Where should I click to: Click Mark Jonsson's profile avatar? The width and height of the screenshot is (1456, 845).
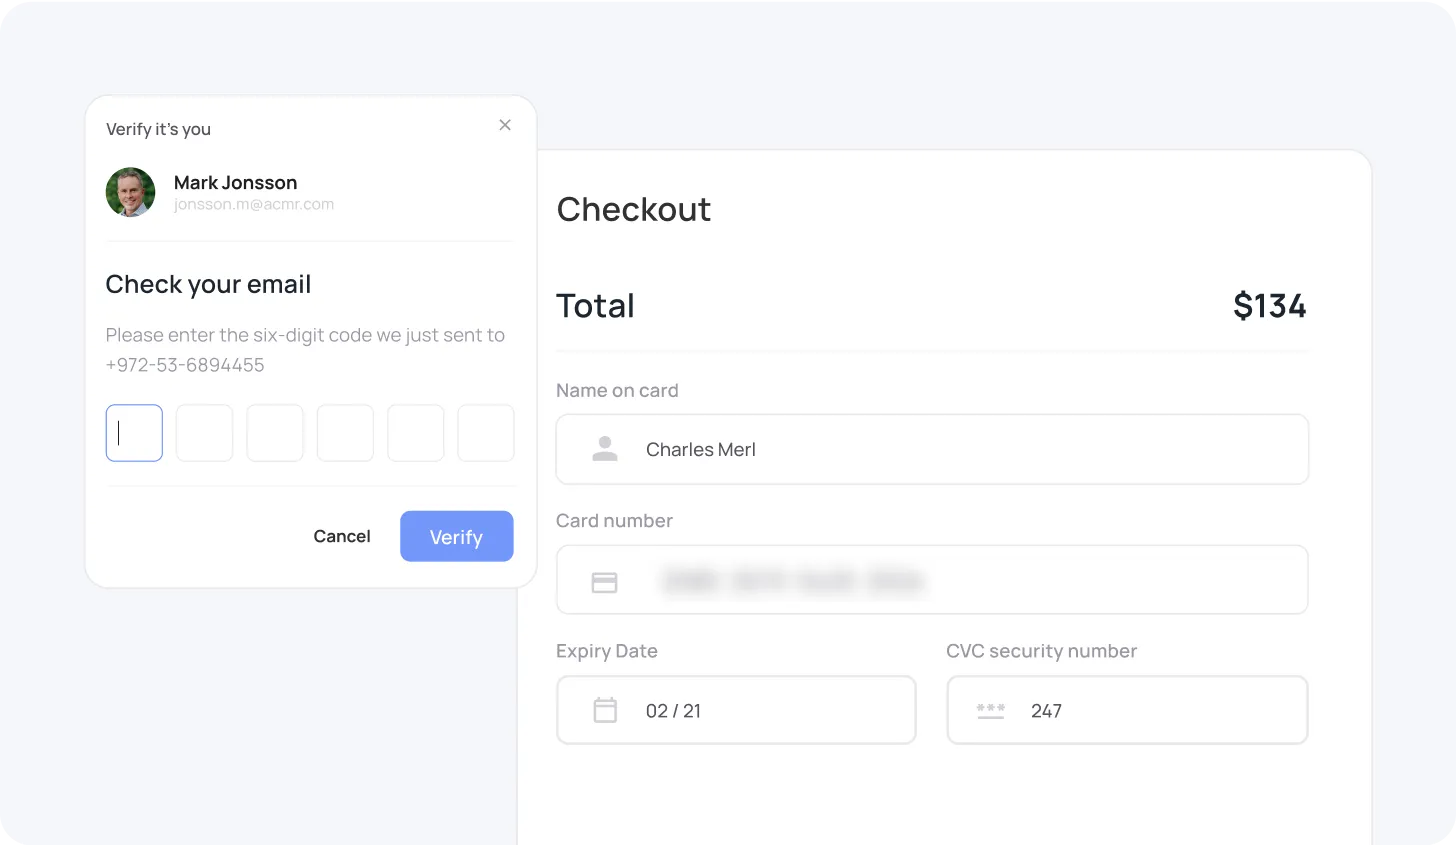coord(131,192)
